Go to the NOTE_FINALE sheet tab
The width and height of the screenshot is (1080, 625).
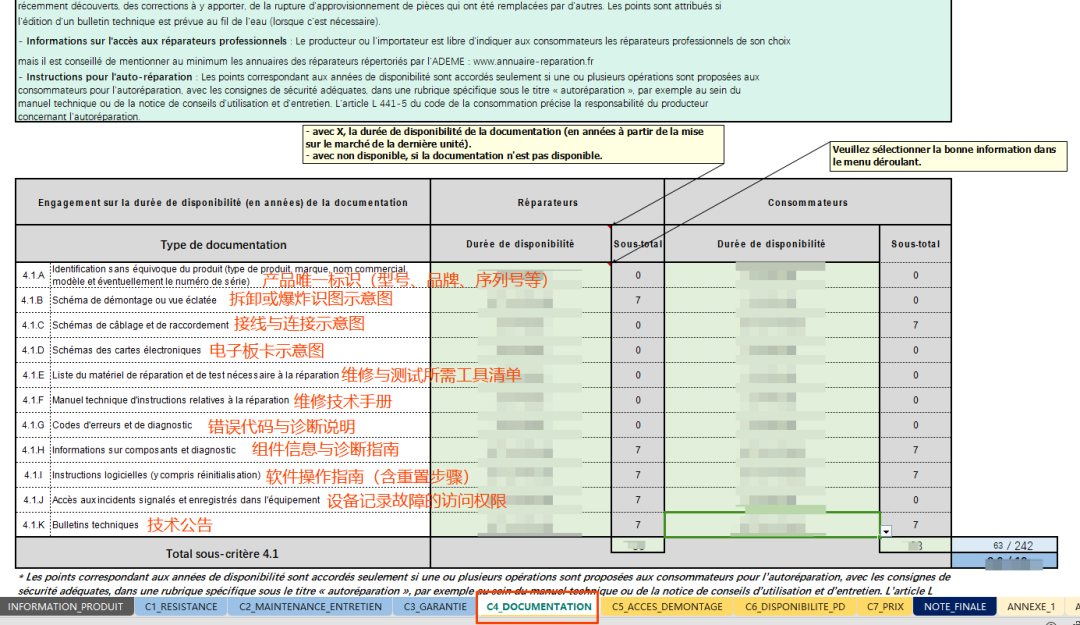pyautogui.click(x=955, y=606)
